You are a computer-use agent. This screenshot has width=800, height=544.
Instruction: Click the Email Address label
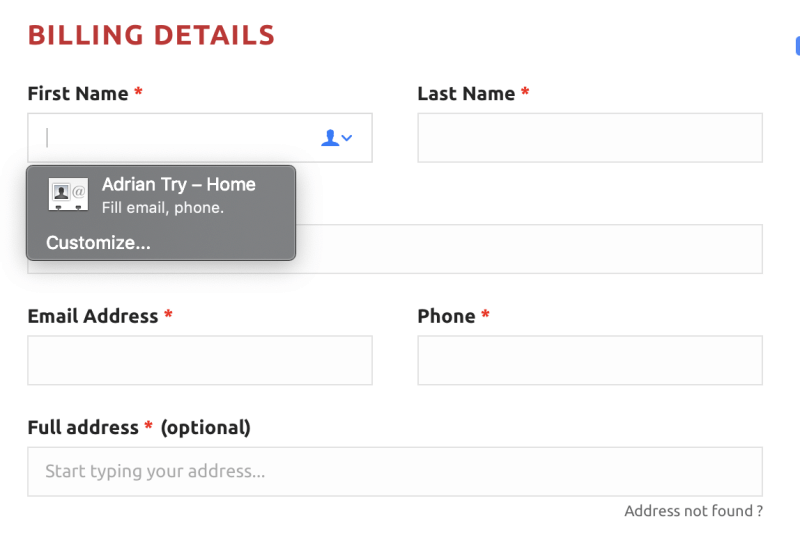coord(93,316)
